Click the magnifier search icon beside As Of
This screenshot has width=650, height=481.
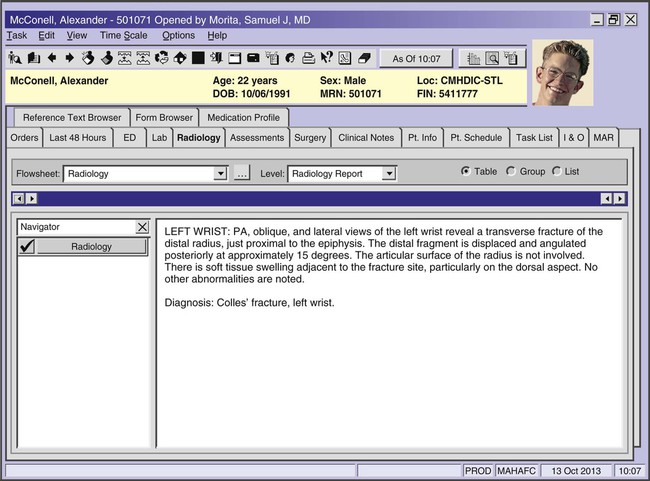coord(492,59)
